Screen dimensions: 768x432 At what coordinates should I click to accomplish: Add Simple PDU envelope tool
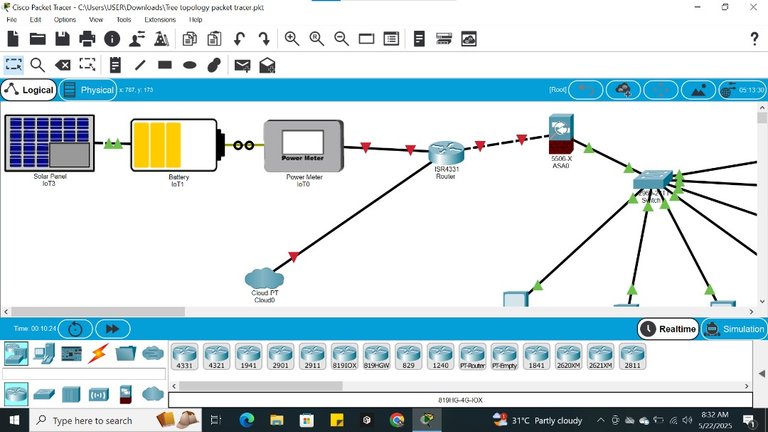pos(242,65)
